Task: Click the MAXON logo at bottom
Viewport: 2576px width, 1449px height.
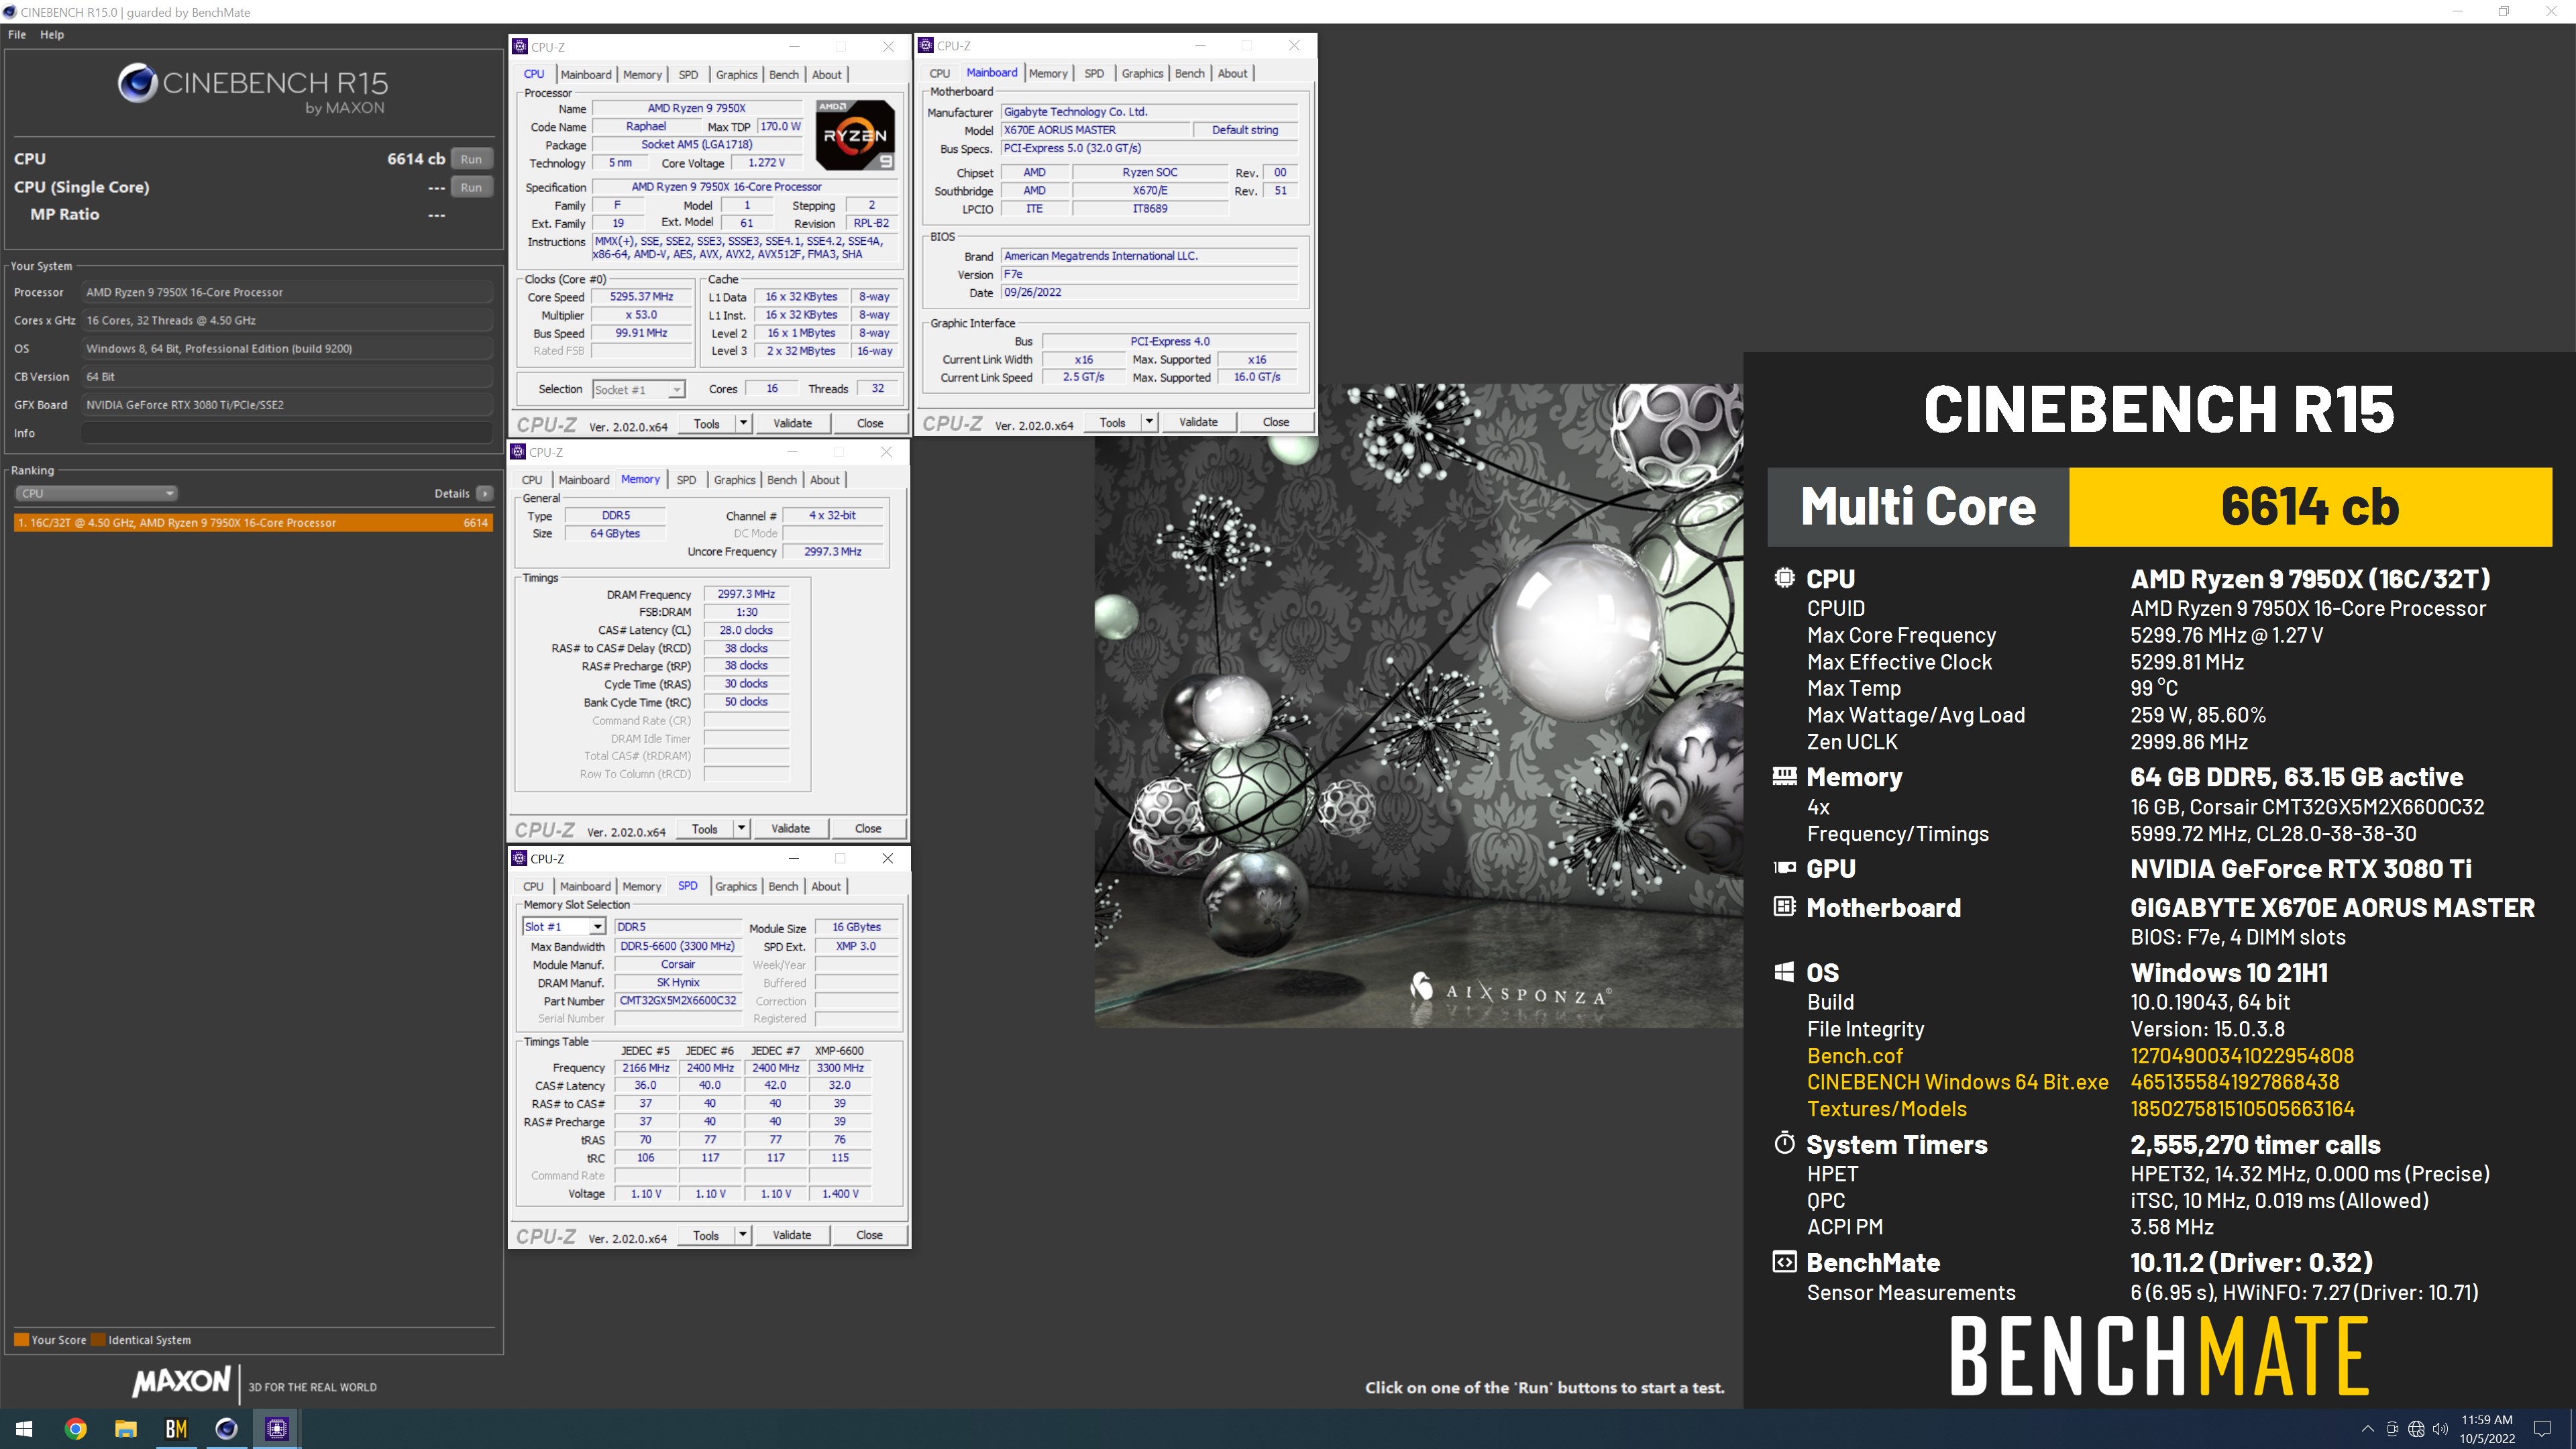Action: [181, 1383]
